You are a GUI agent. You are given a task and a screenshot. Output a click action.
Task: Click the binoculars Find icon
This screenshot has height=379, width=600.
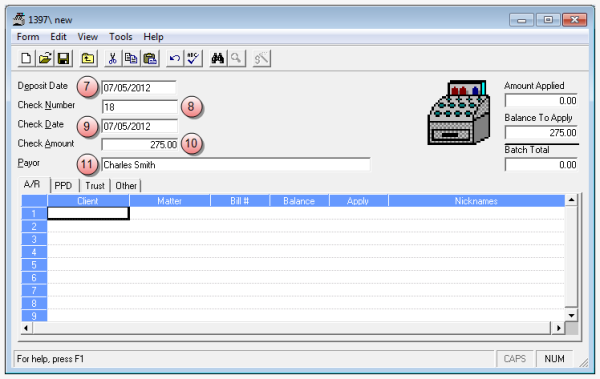point(218,59)
